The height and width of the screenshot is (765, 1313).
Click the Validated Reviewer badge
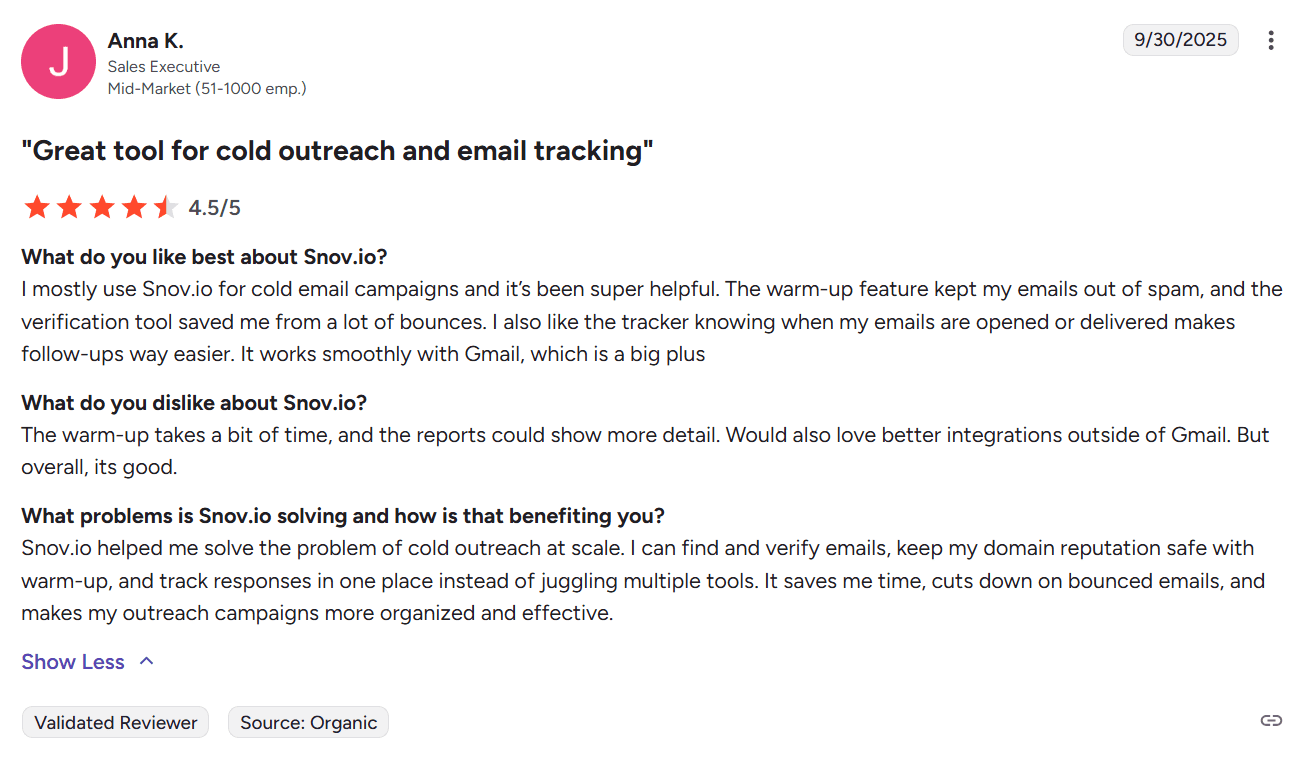point(115,721)
